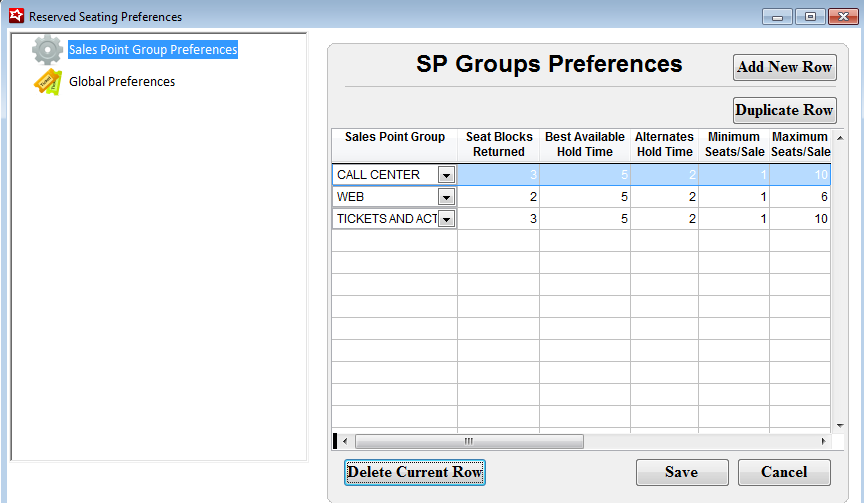The image size is (864, 503).
Task: Open Global Preferences in the left panel
Action: click(x=121, y=82)
